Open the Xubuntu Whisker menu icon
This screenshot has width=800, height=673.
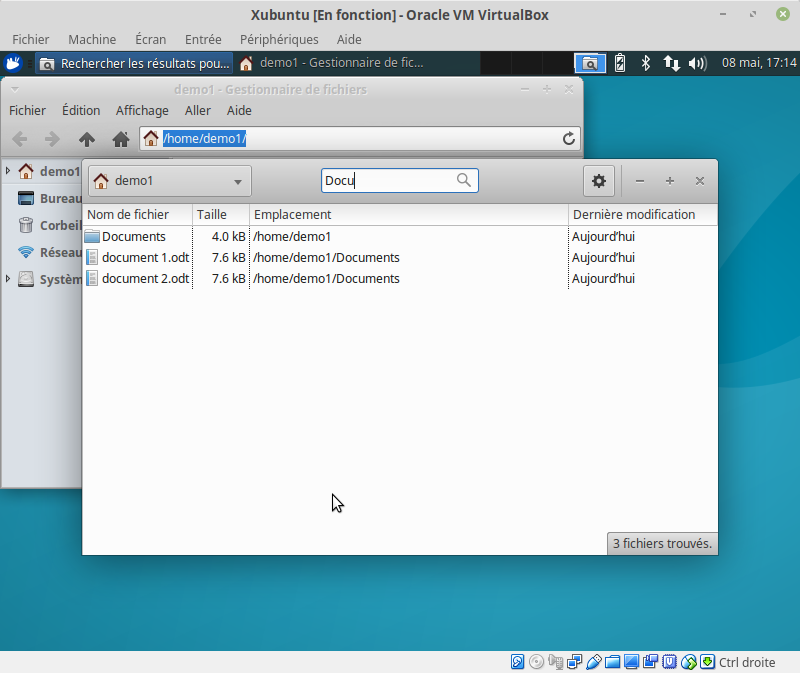pos(14,63)
